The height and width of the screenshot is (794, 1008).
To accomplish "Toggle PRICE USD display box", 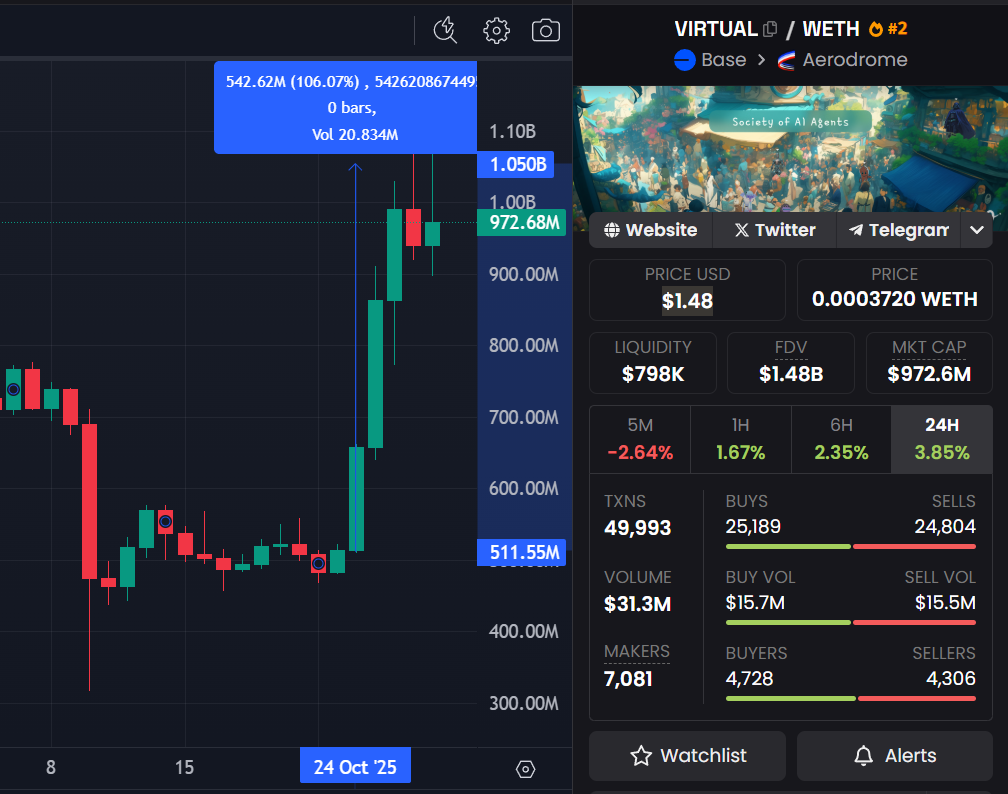I will 687,289.
